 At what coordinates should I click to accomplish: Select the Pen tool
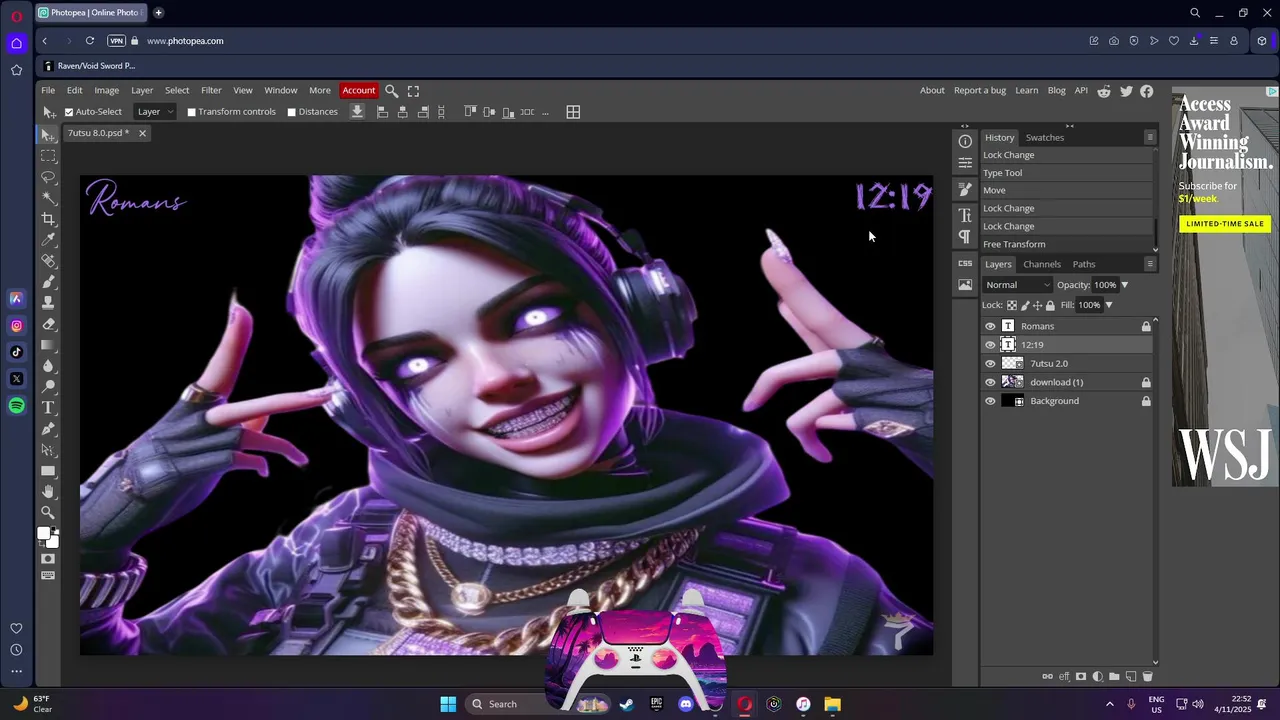48,429
